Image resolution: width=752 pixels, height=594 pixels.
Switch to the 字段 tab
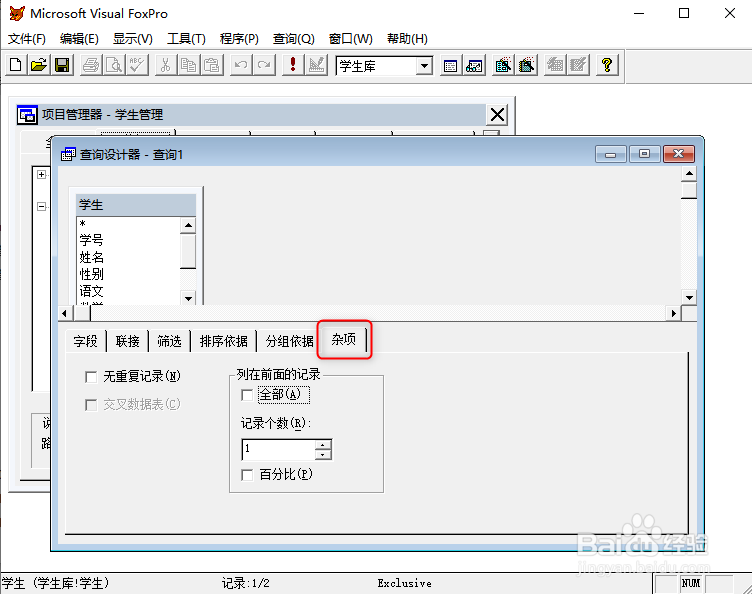pos(85,341)
